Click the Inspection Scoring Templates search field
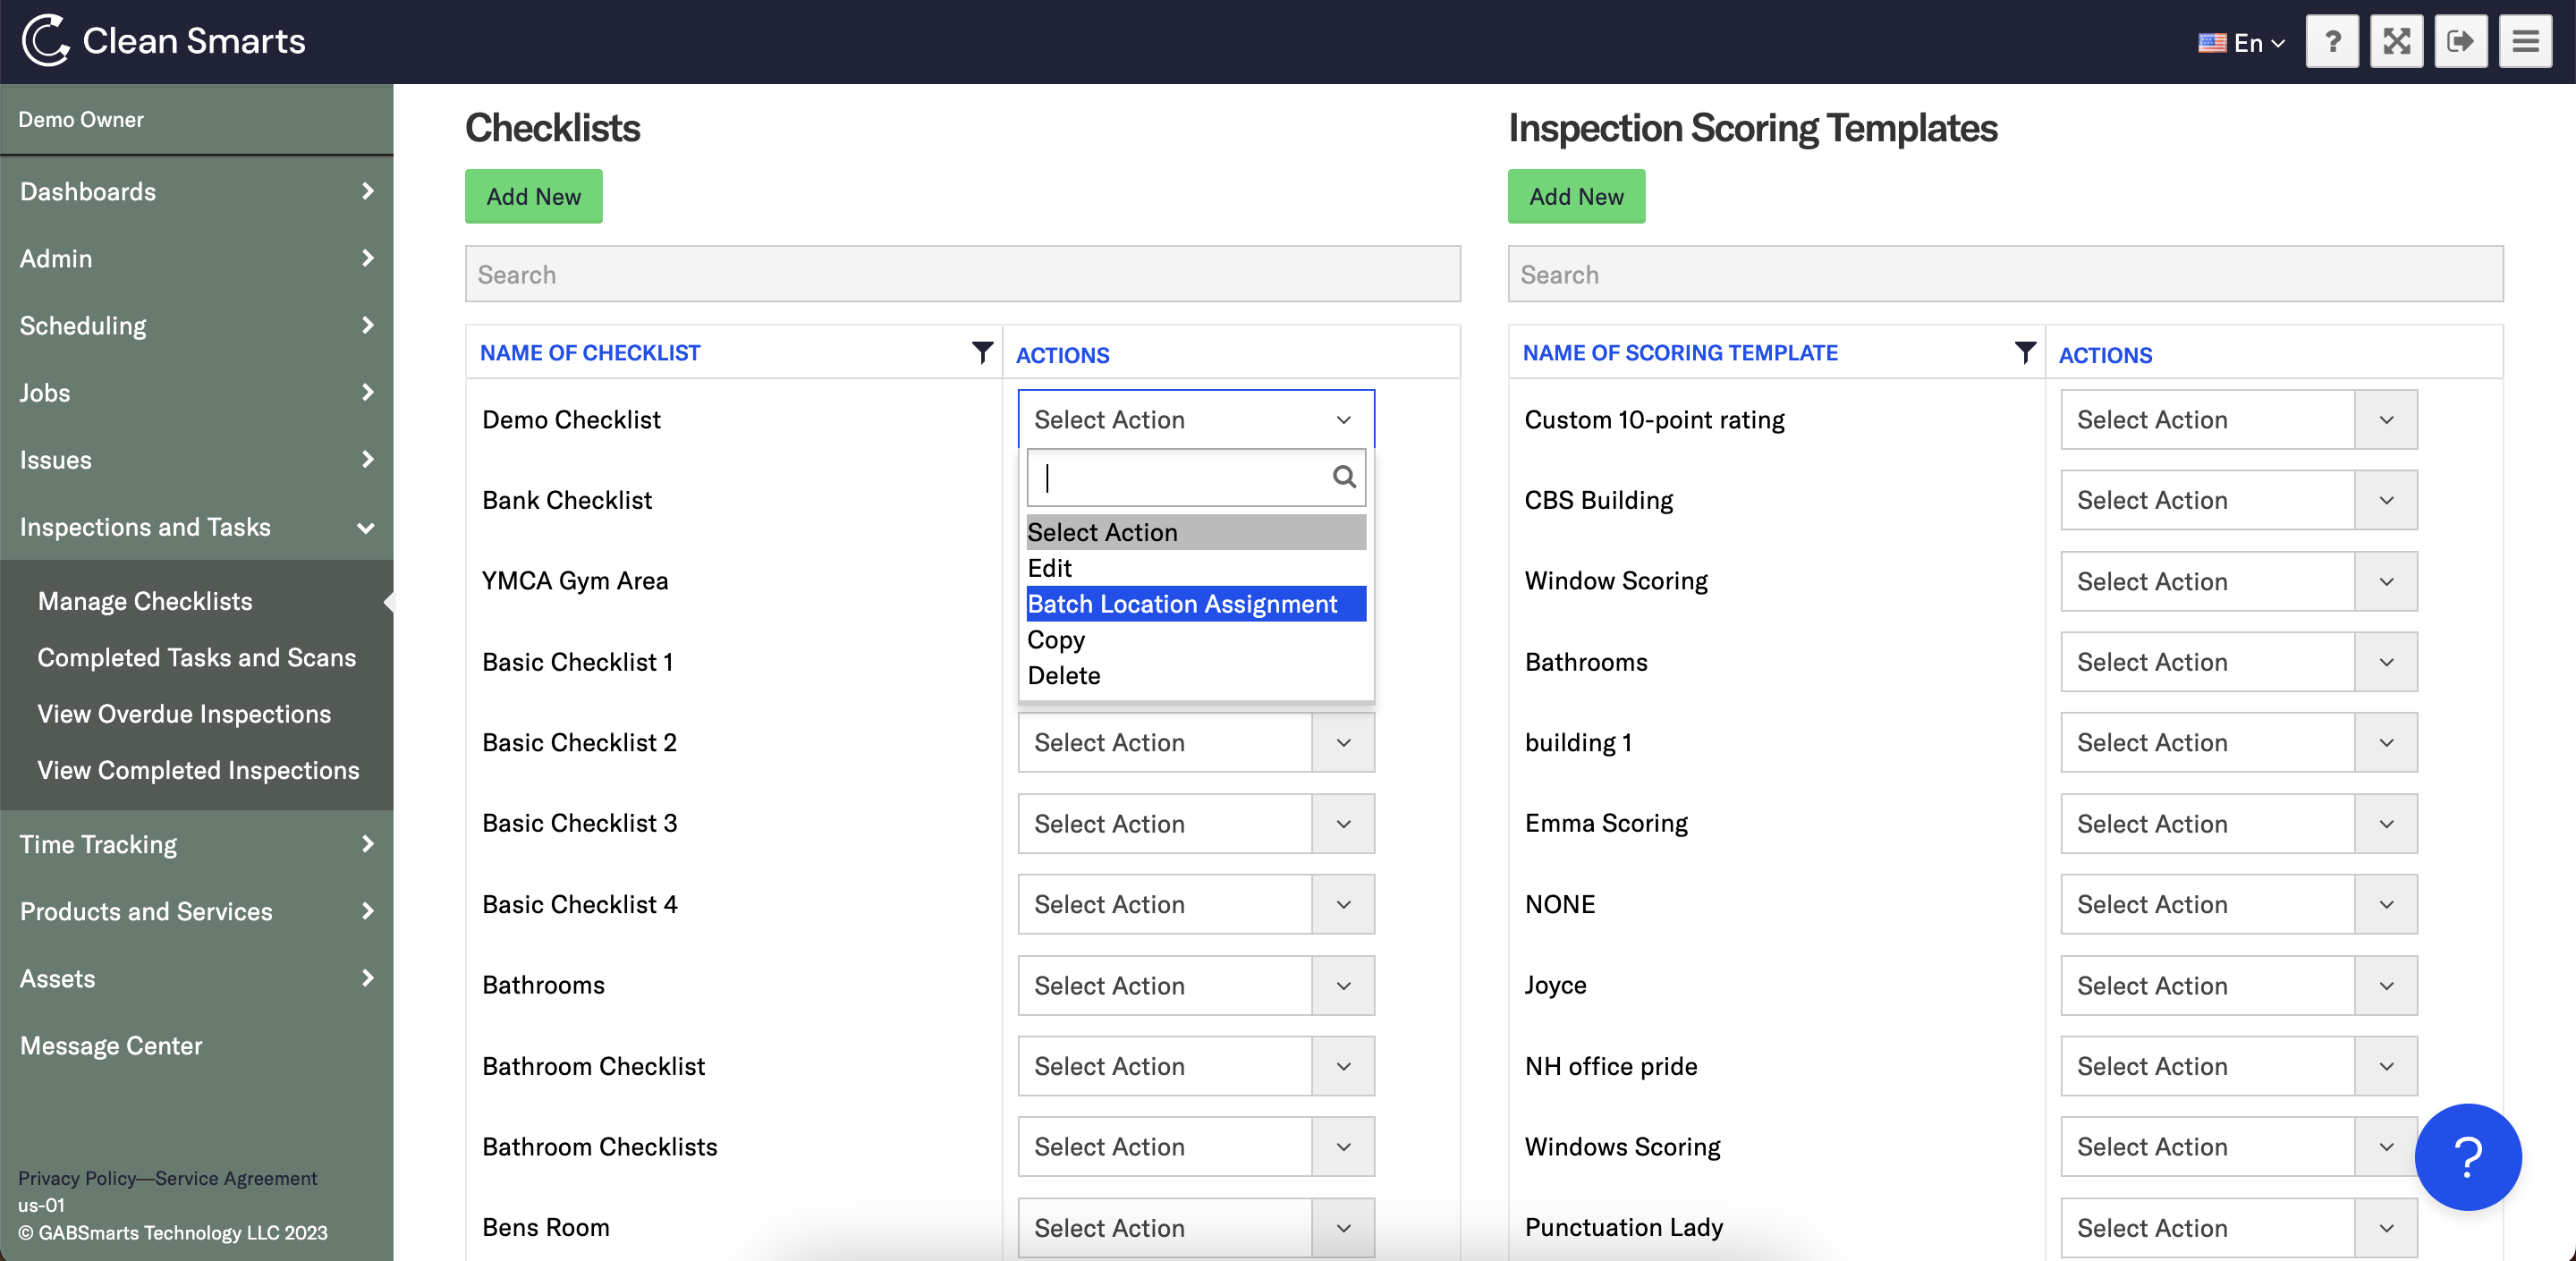The width and height of the screenshot is (2576, 1261). pyautogui.click(x=2005, y=274)
